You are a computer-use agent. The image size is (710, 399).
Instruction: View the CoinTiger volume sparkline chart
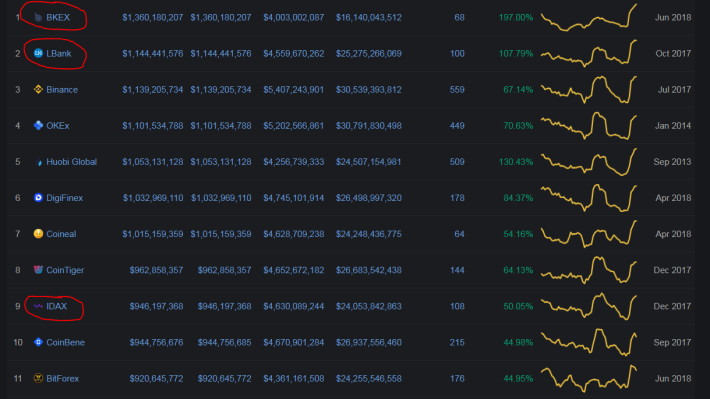click(589, 270)
